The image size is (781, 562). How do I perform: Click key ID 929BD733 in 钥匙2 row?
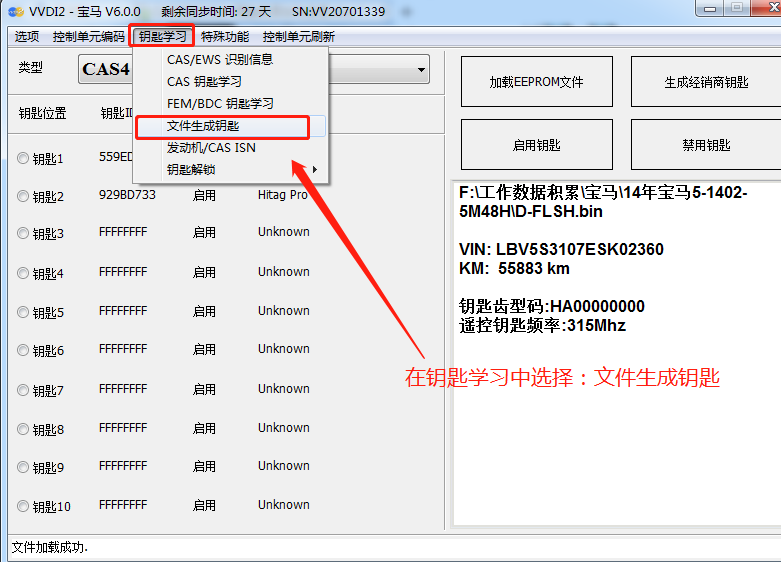tap(128, 195)
